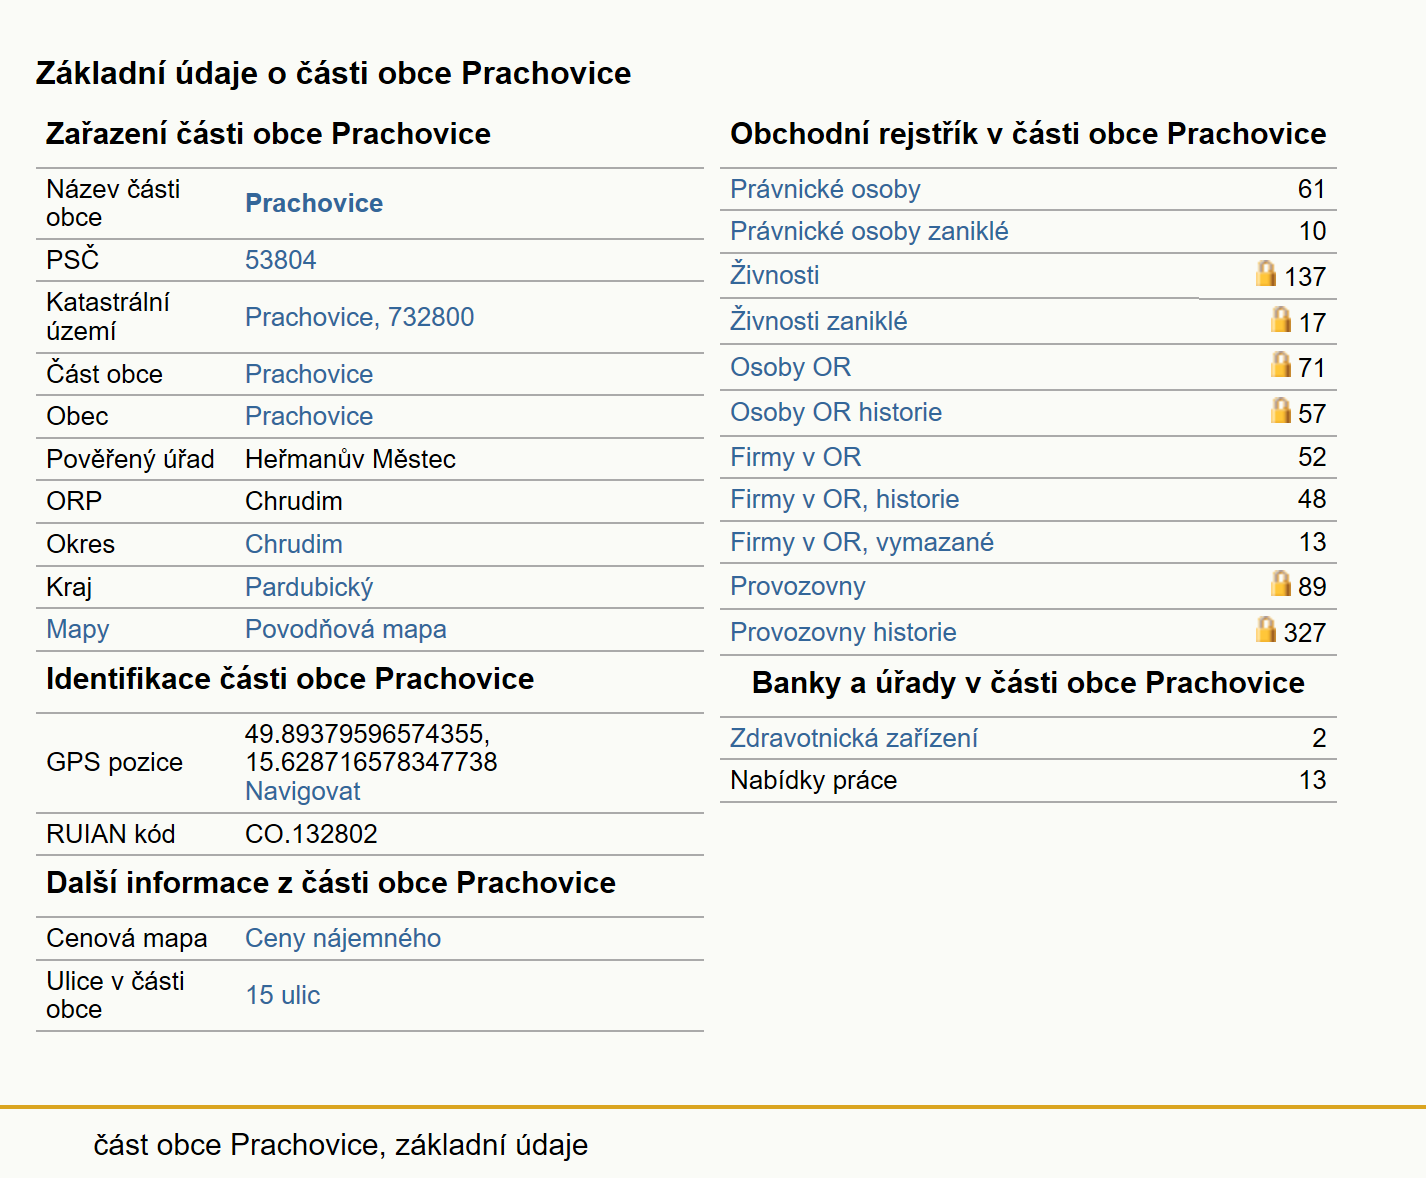Open the Pardubický region link

point(309,587)
